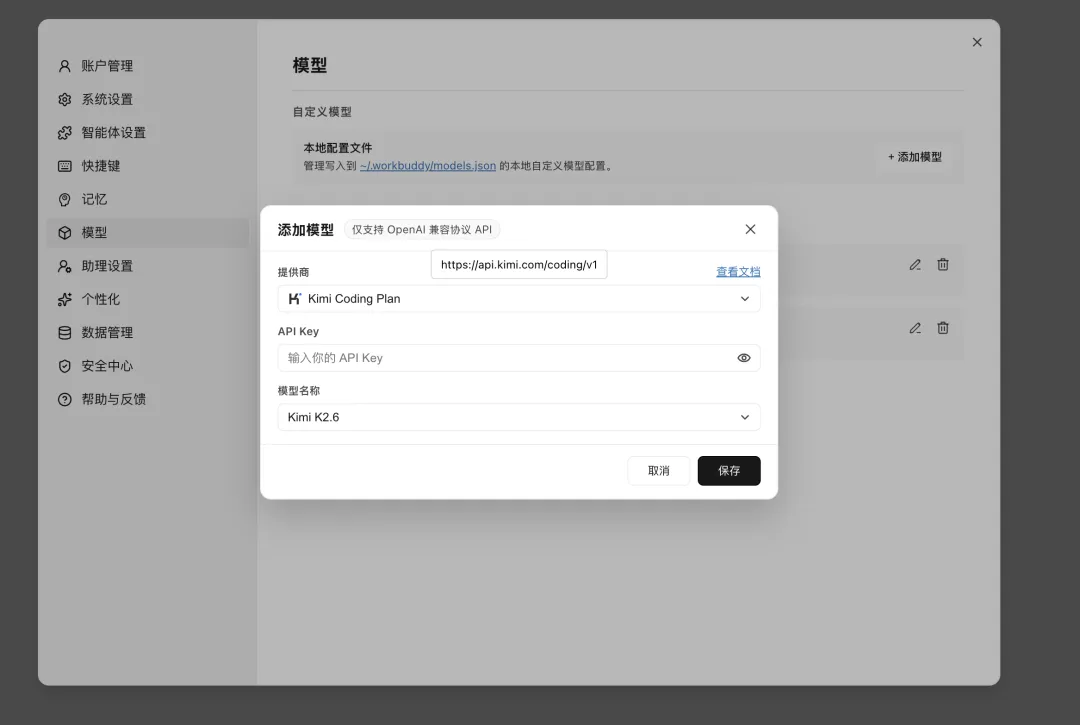Screen dimensions: 1080x725
Task: Click the 本地配置文件 title
Action: pos(338,148)
